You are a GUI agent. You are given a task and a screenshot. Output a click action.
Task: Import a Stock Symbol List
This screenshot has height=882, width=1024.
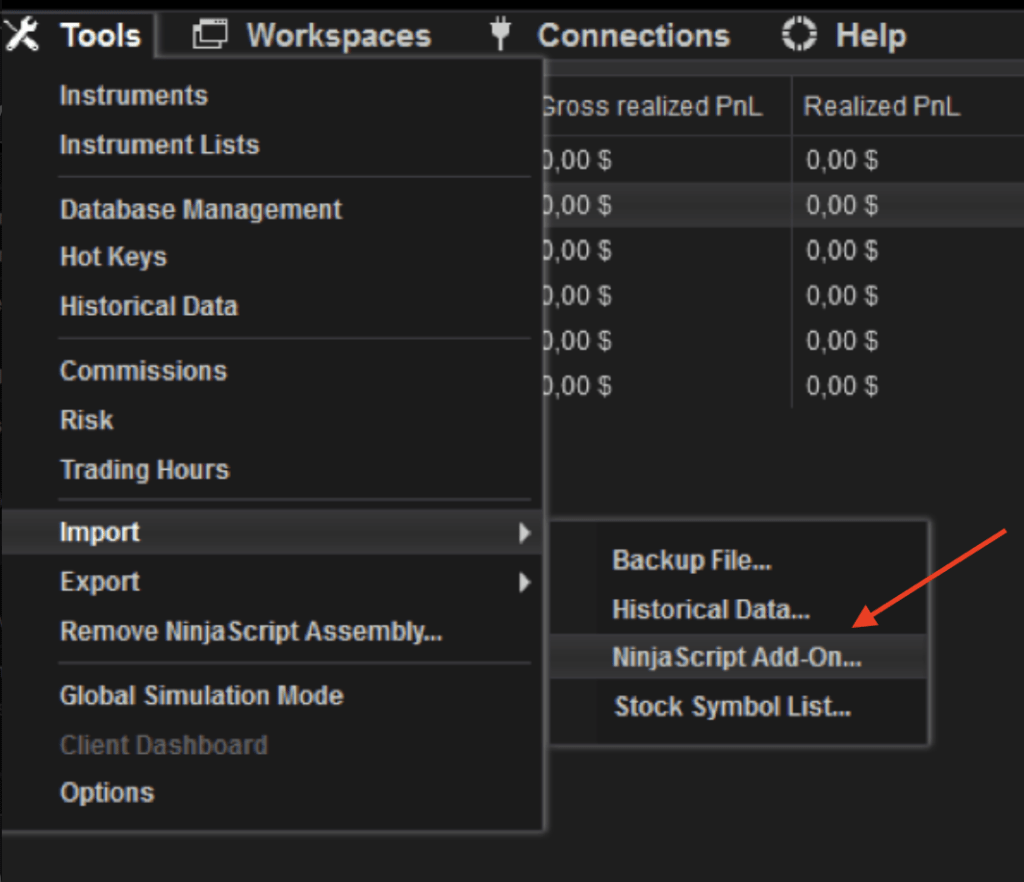(x=732, y=706)
